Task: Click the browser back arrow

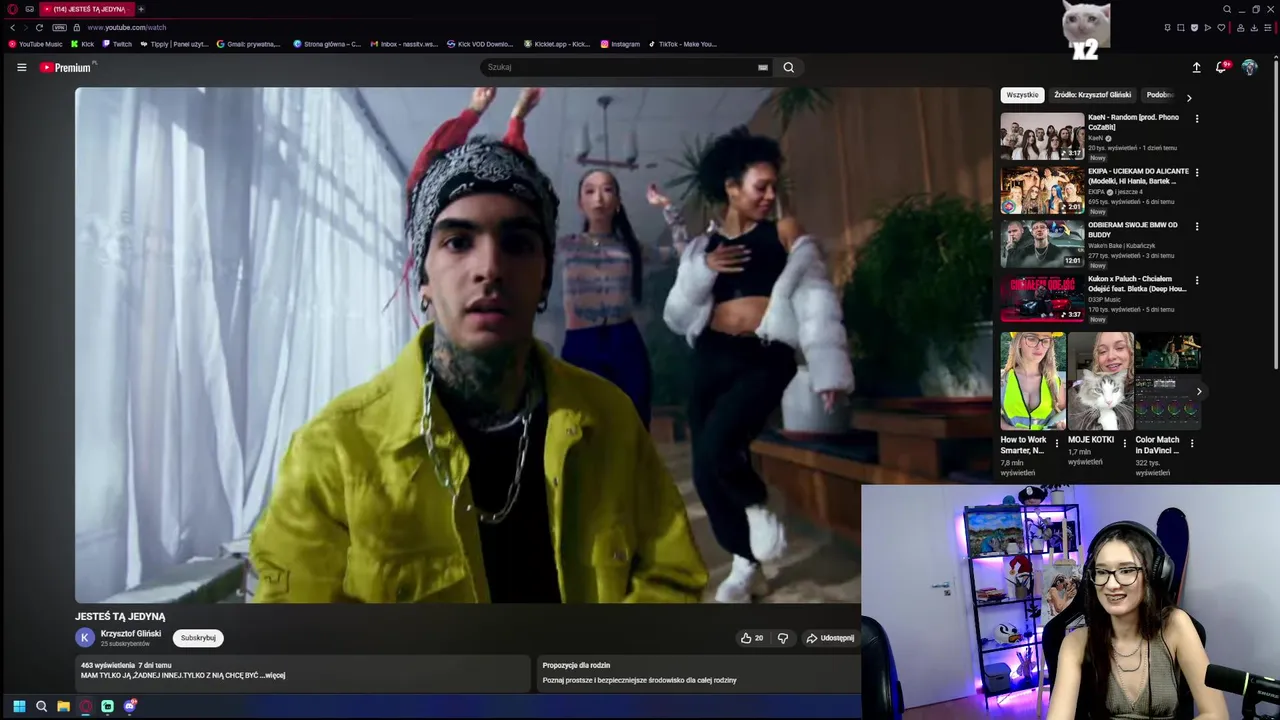Action: coord(12,27)
